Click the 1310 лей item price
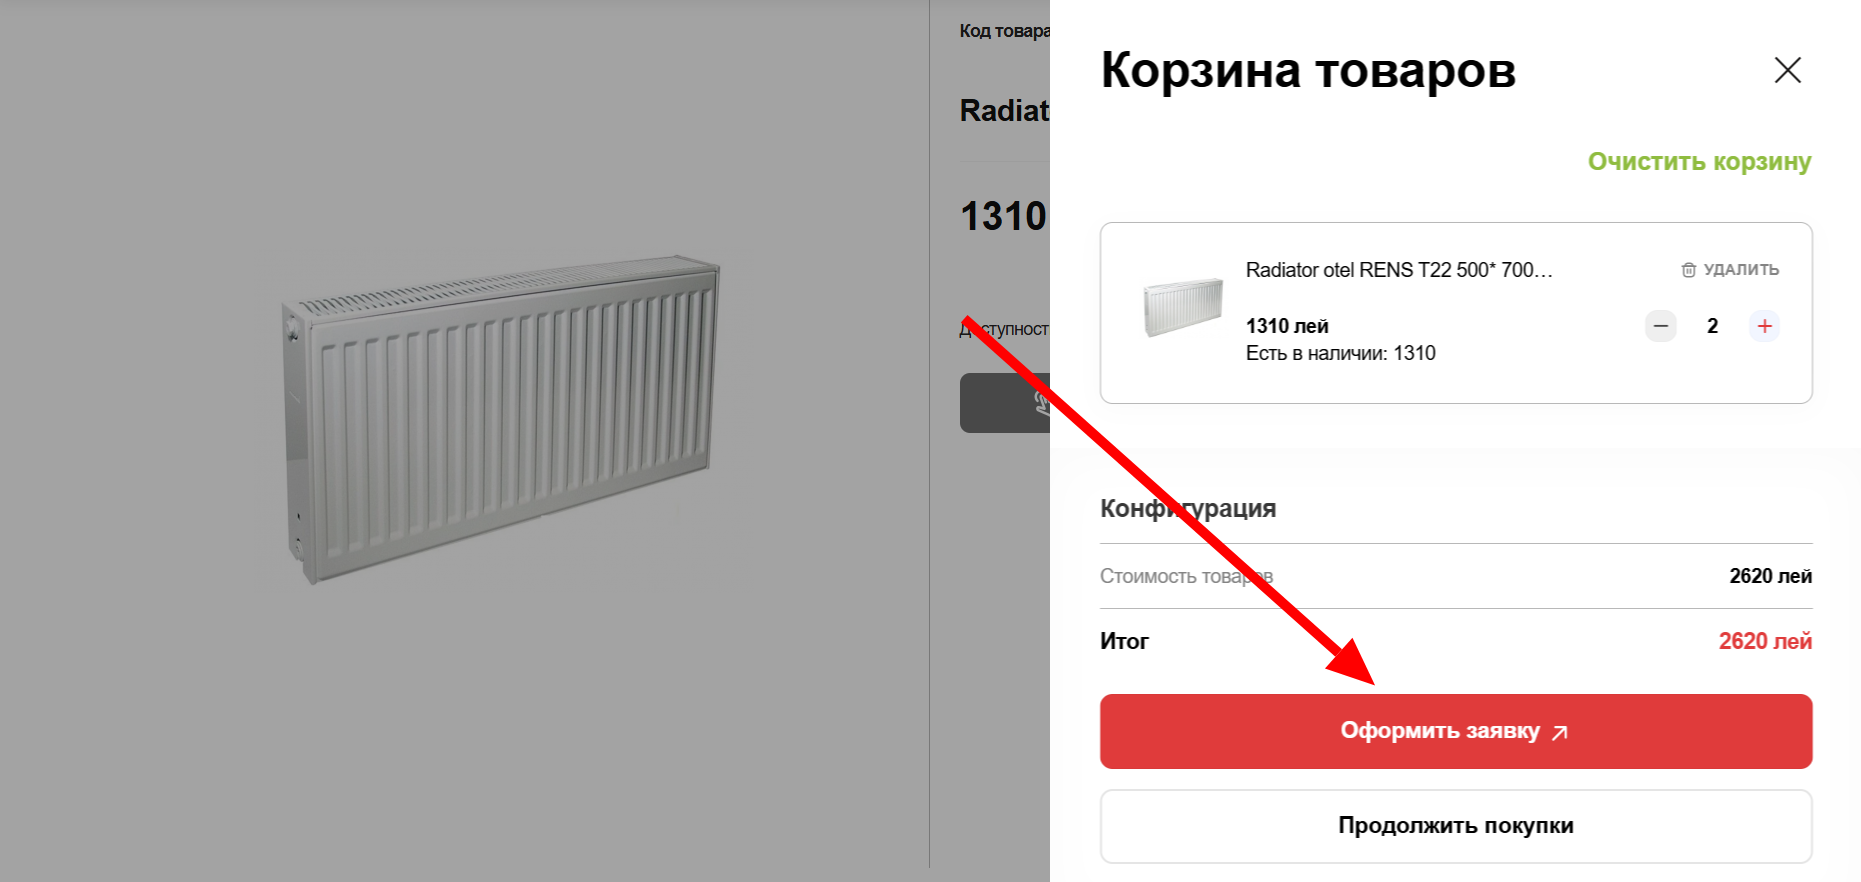 click(x=1287, y=326)
